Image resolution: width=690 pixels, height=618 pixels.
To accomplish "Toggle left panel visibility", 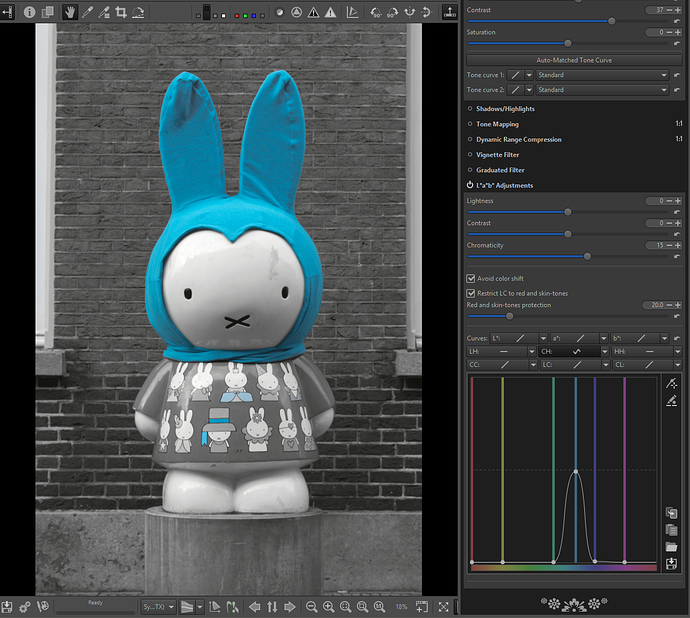I will click(x=7, y=12).
